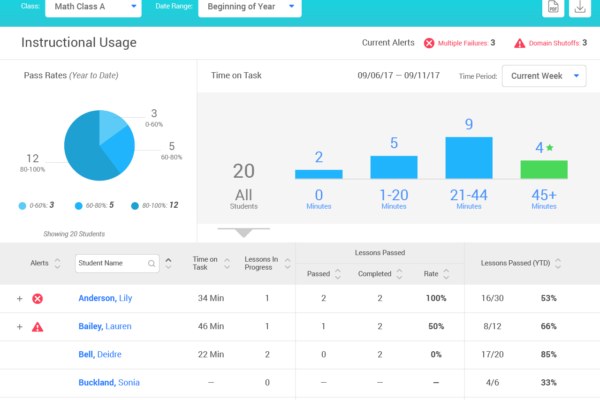This screenshot has width=600, height=400.
Task: Click the red X alert for Anderson, Lily
Action: [x=38, y=299]
